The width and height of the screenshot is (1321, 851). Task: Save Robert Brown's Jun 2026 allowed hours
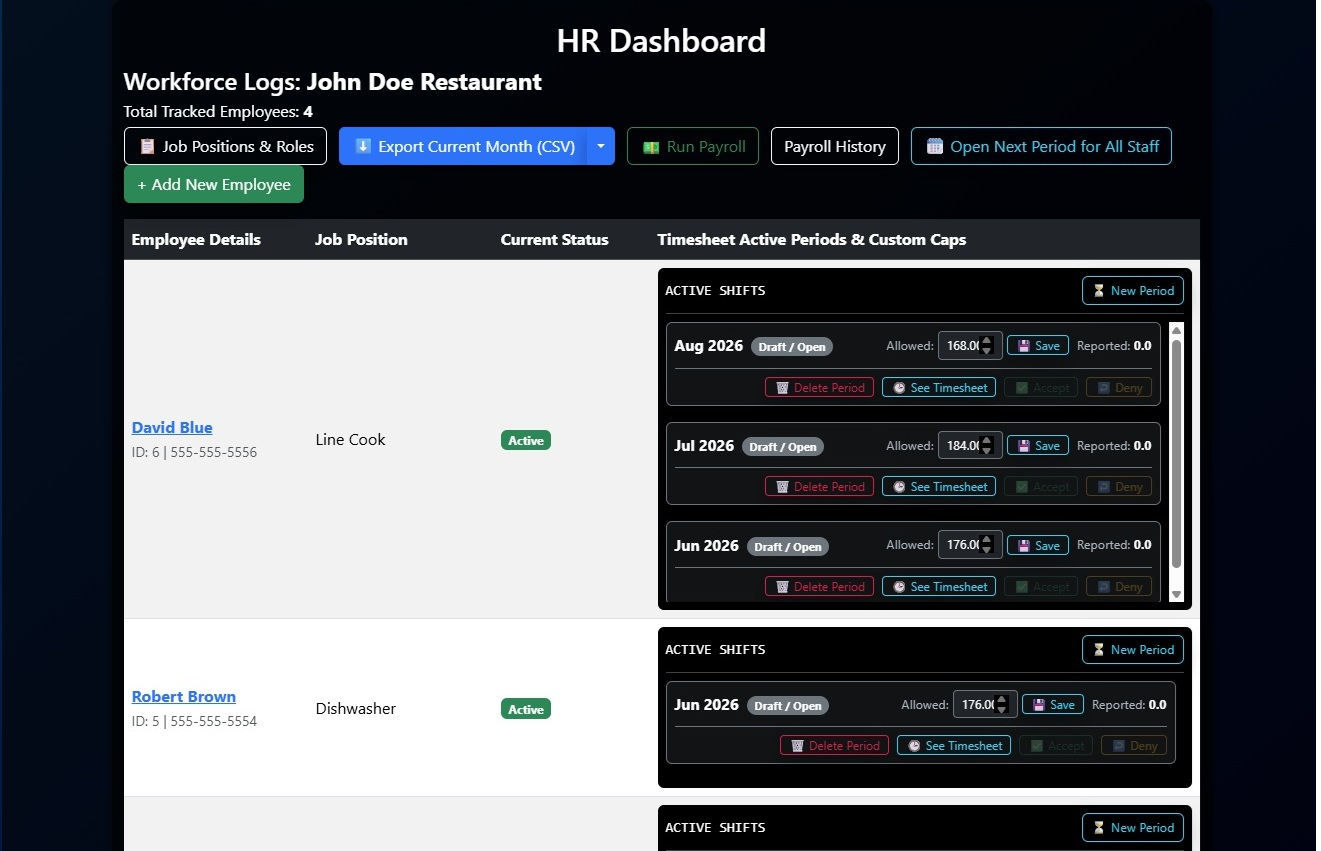pos(1053,704)
